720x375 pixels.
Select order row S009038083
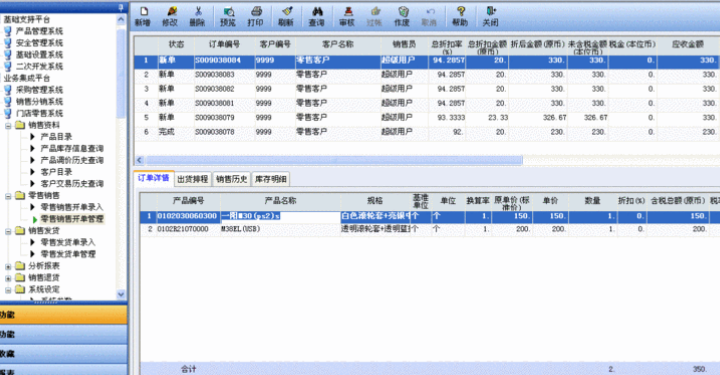[427, 74]
